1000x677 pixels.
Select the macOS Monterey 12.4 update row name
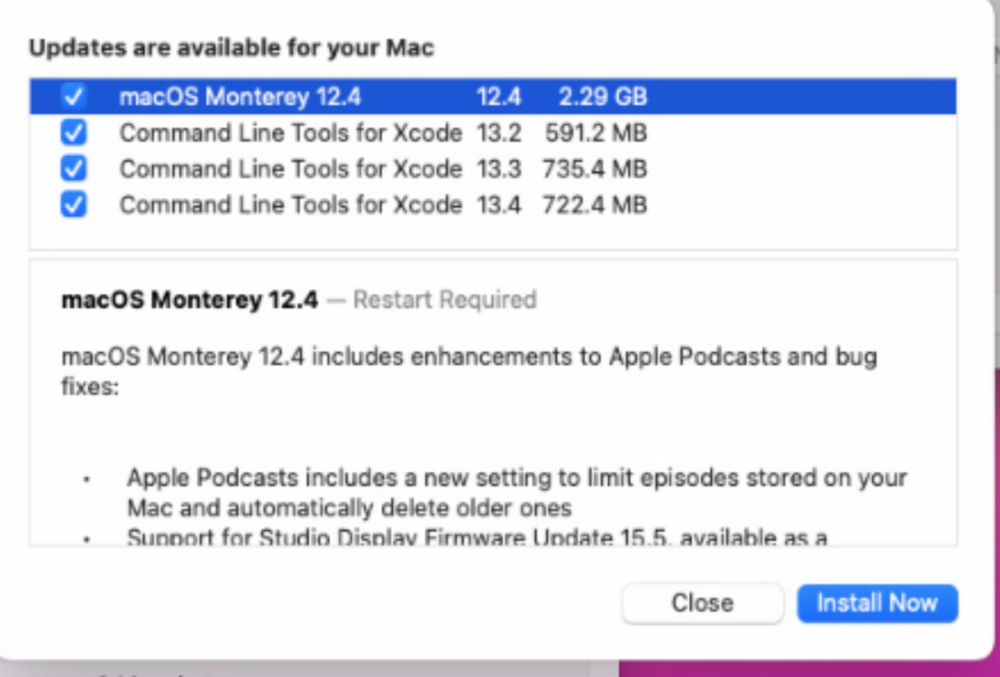click(x=240, y=97)
